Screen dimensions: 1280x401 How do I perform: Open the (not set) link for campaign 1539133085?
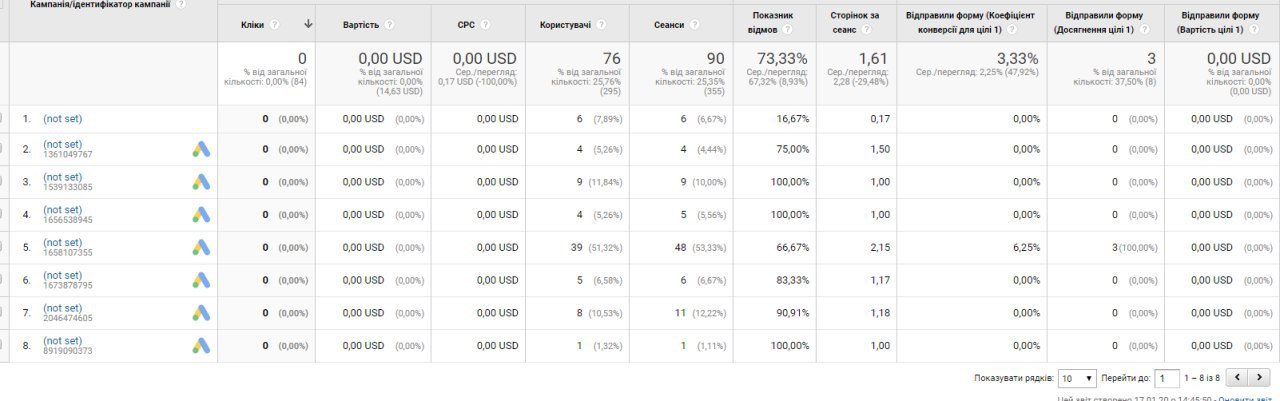62,177
